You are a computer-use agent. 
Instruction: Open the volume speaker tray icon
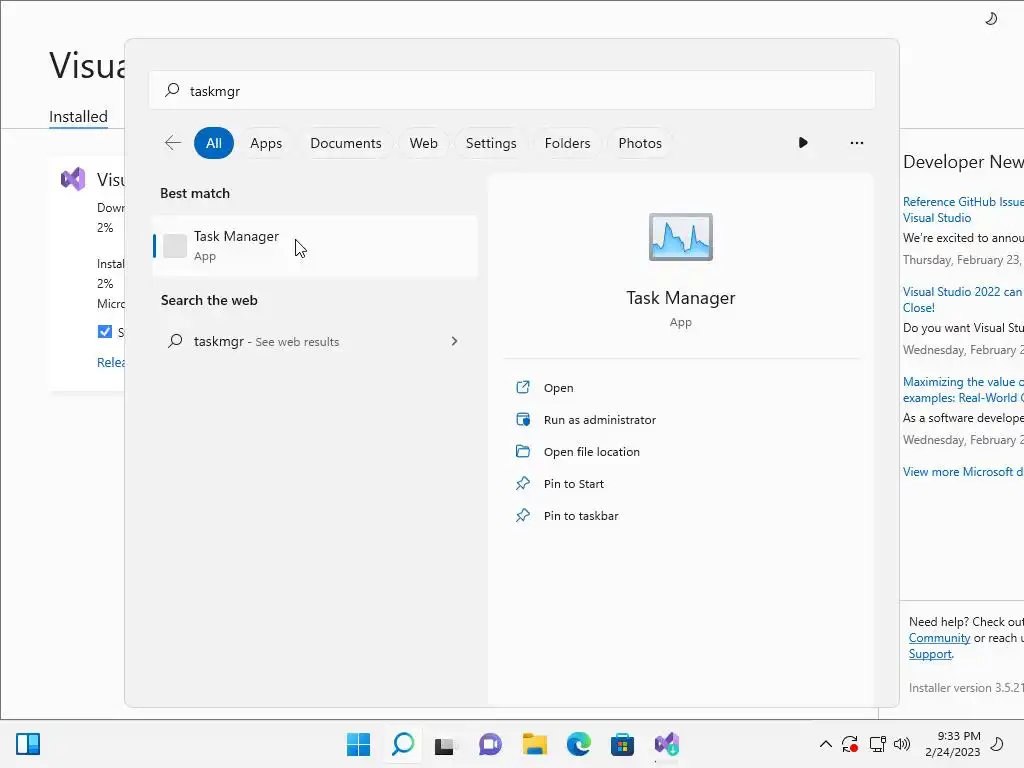tap(902, 744)
